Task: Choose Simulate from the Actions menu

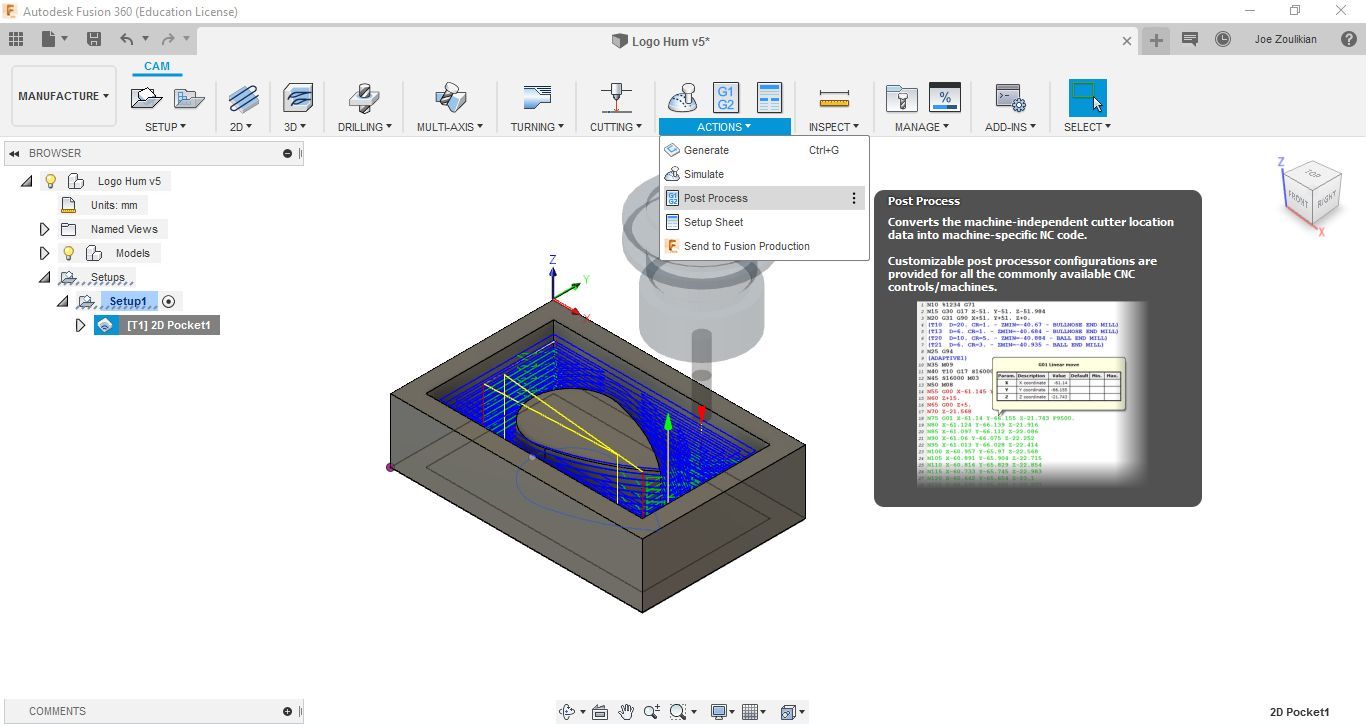Action: coord(764,174)
